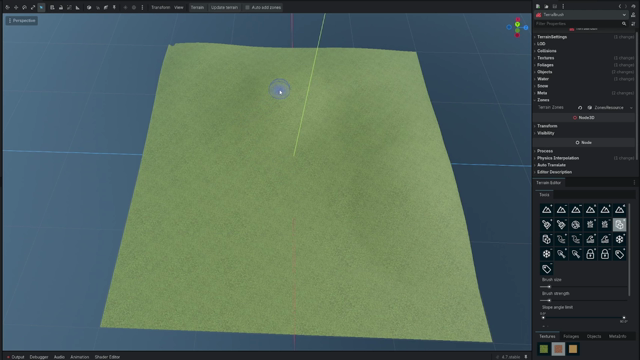Click the 4.7.stable version label
This screenshot has height=360, width=640.
coord(511,357)
